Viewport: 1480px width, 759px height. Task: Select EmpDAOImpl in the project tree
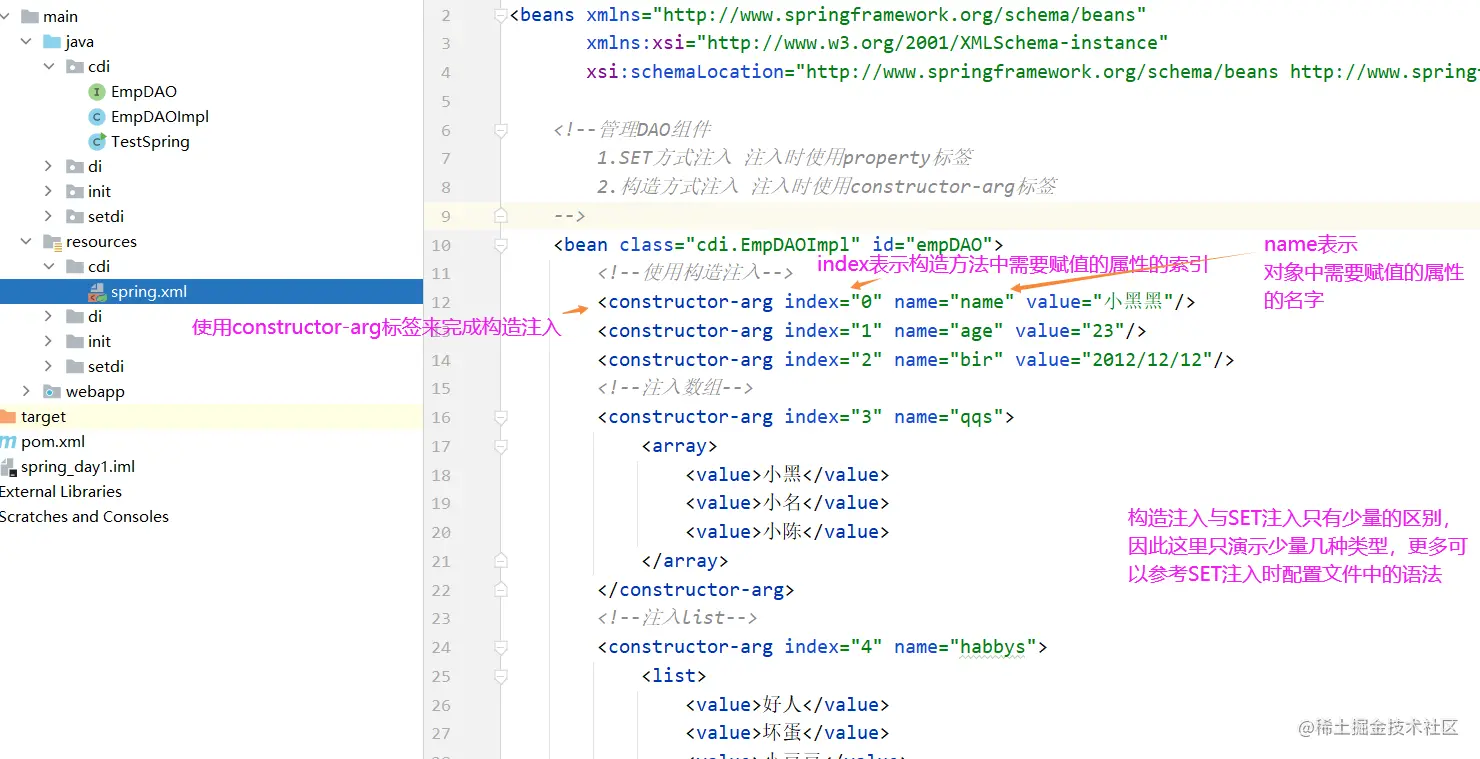pos(160,117)
